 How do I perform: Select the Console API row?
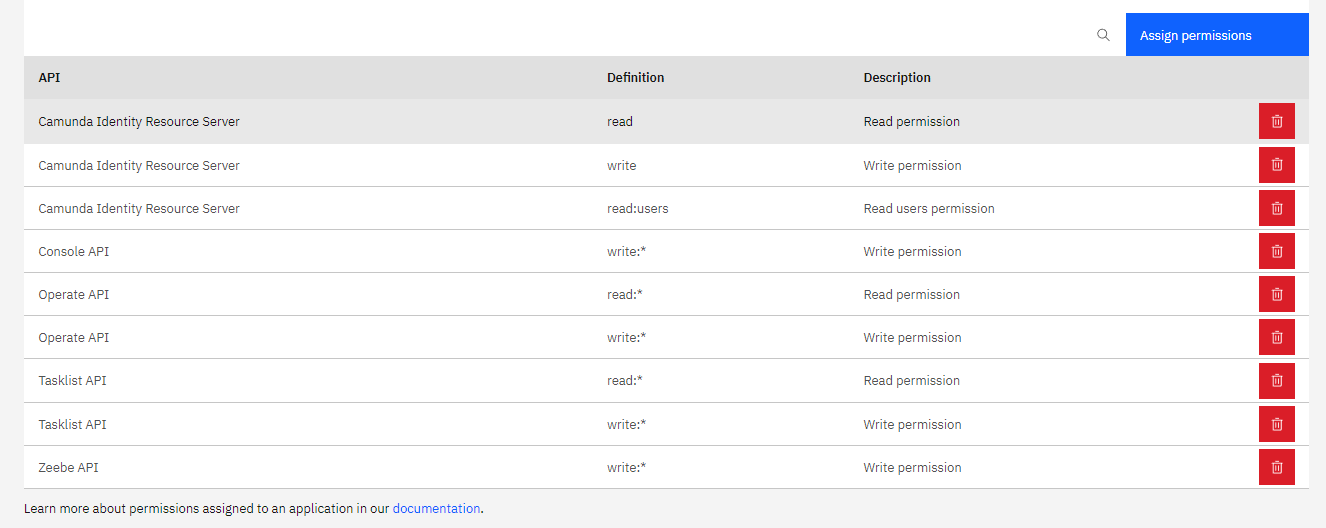(x=666, y=251)
